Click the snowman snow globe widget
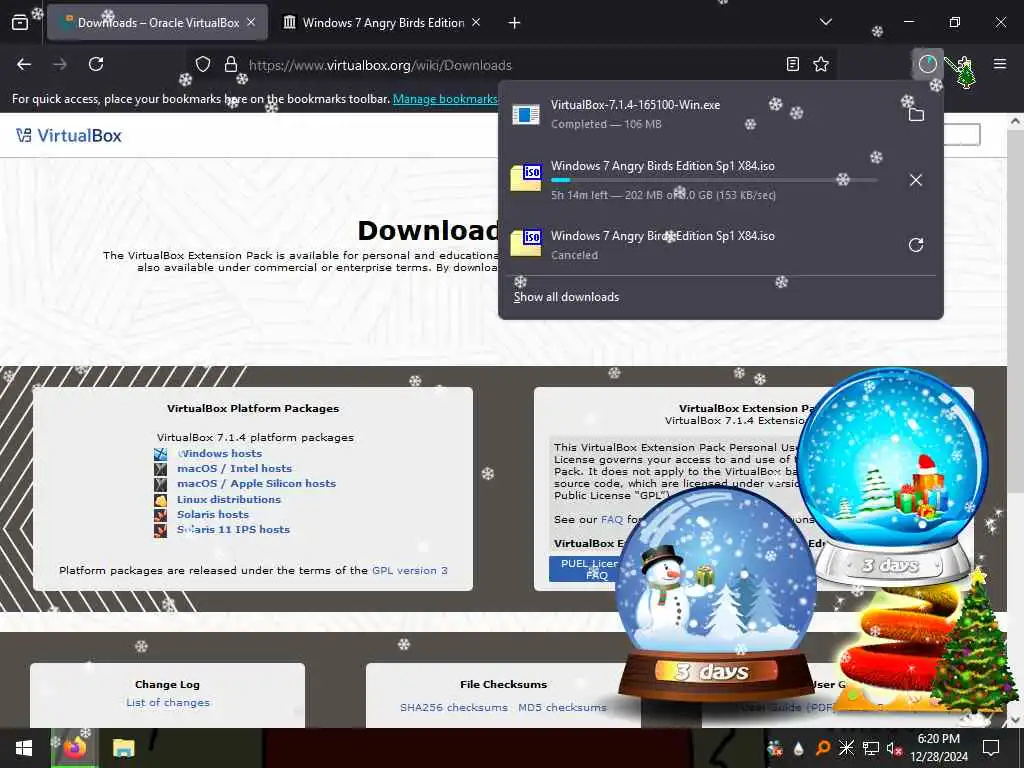Screen dimensions: 1024x768 point(716,593)
